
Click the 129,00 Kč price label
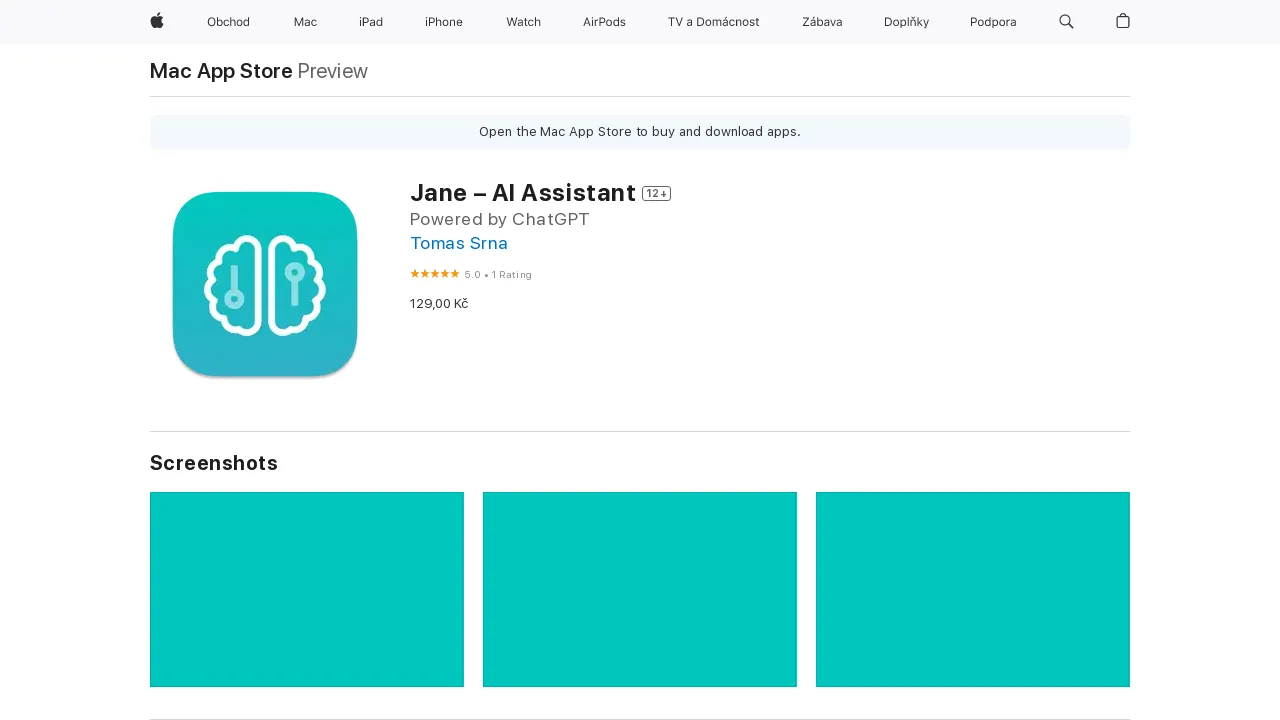coord(438,303)
